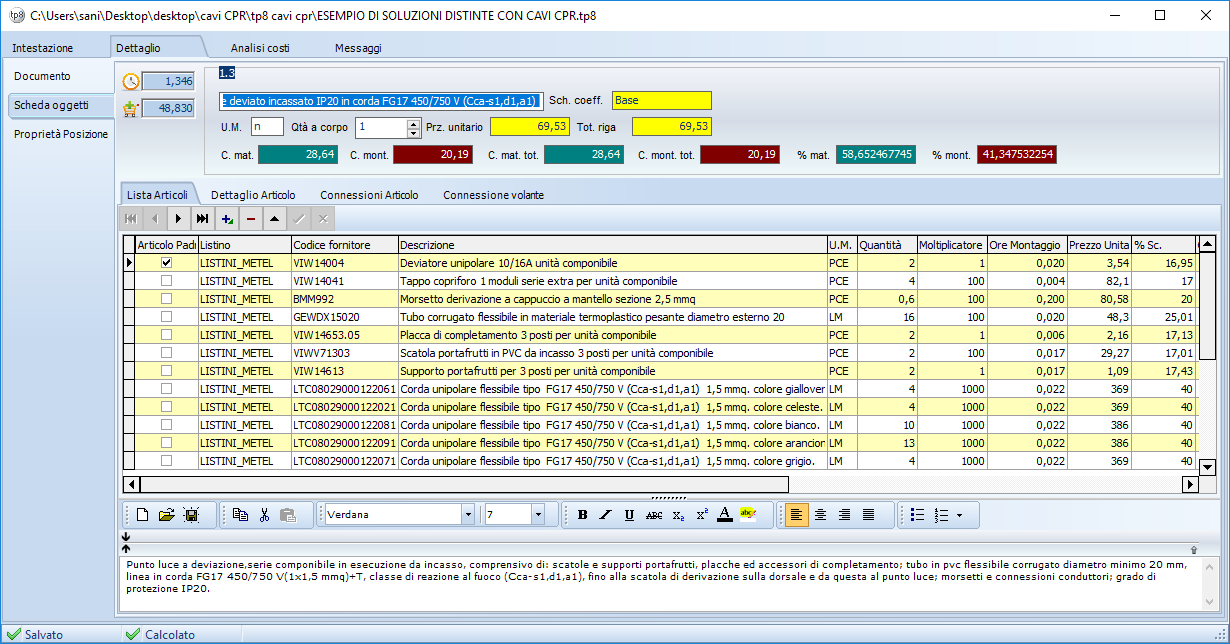The height and width of the screenshot is (644, 1230).
Task: Sort table by Codice fornitore header
Action: point(344,245)
